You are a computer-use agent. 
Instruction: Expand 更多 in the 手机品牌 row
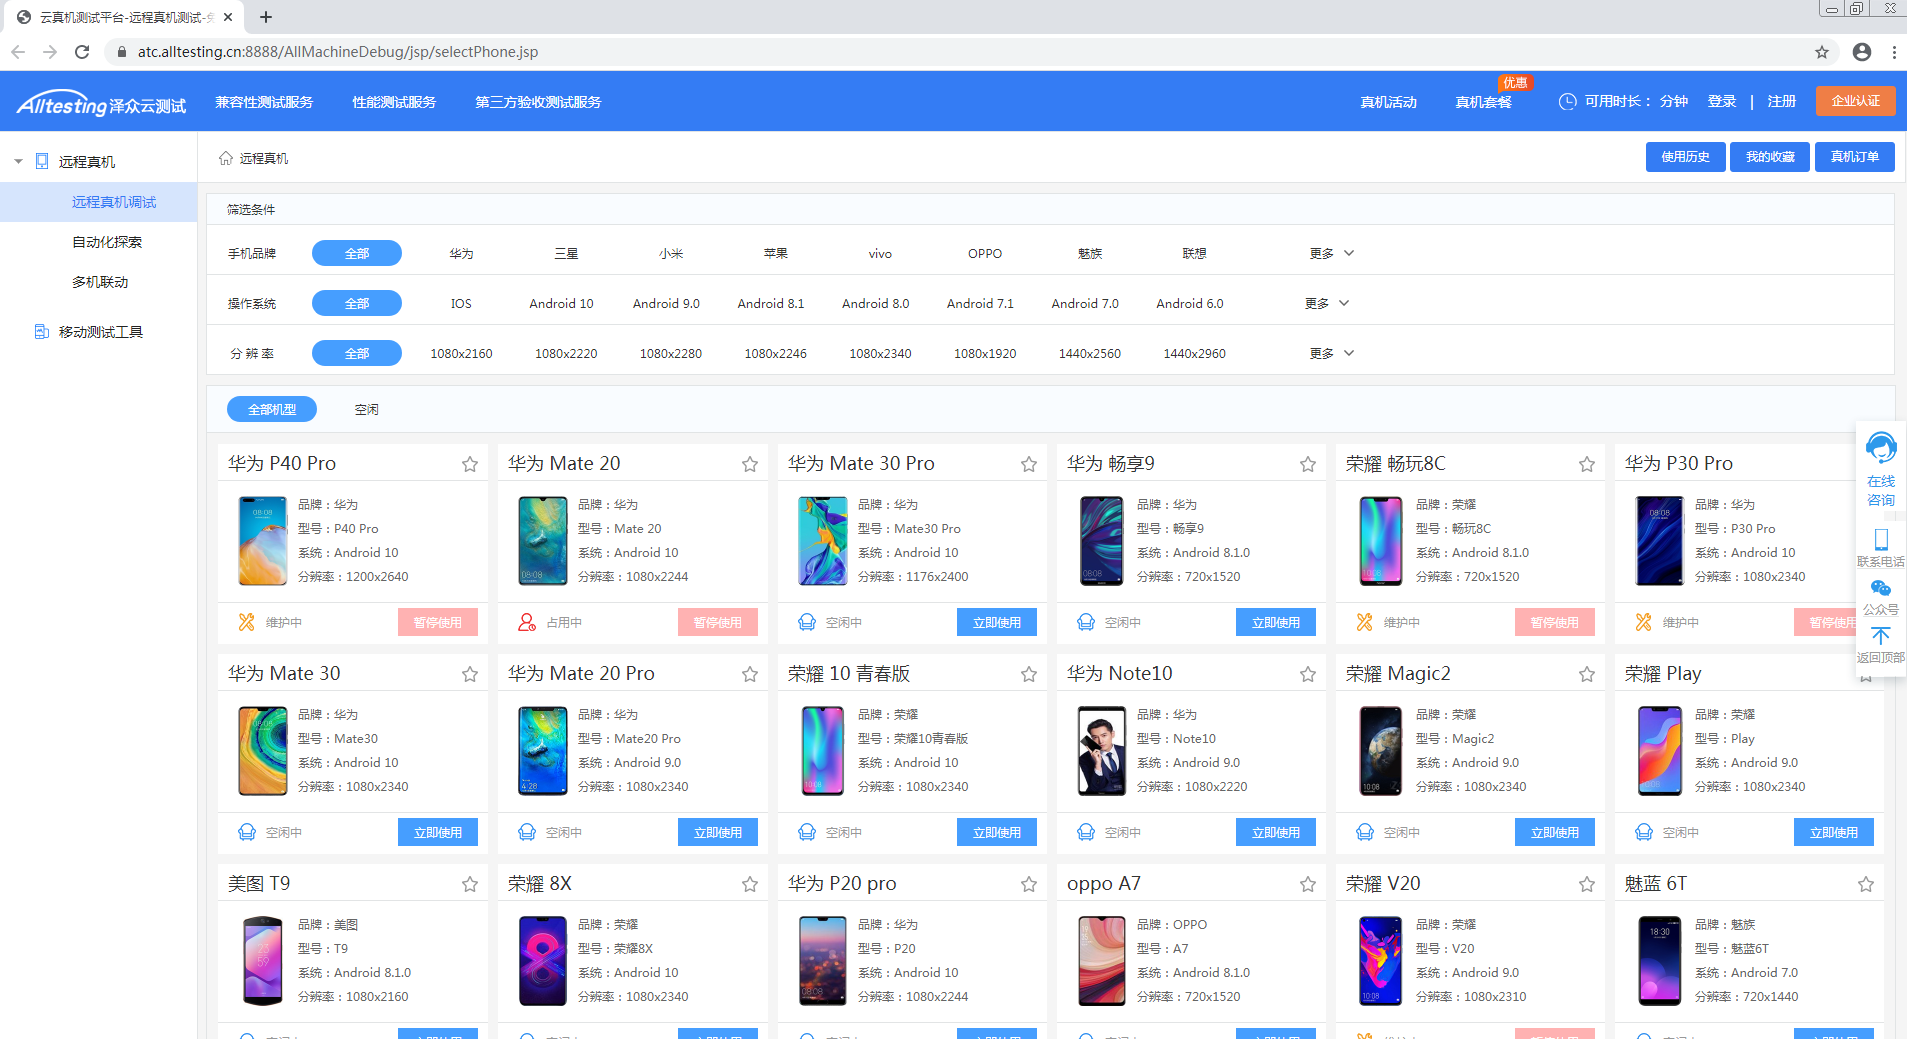[x=1332, y=254]
